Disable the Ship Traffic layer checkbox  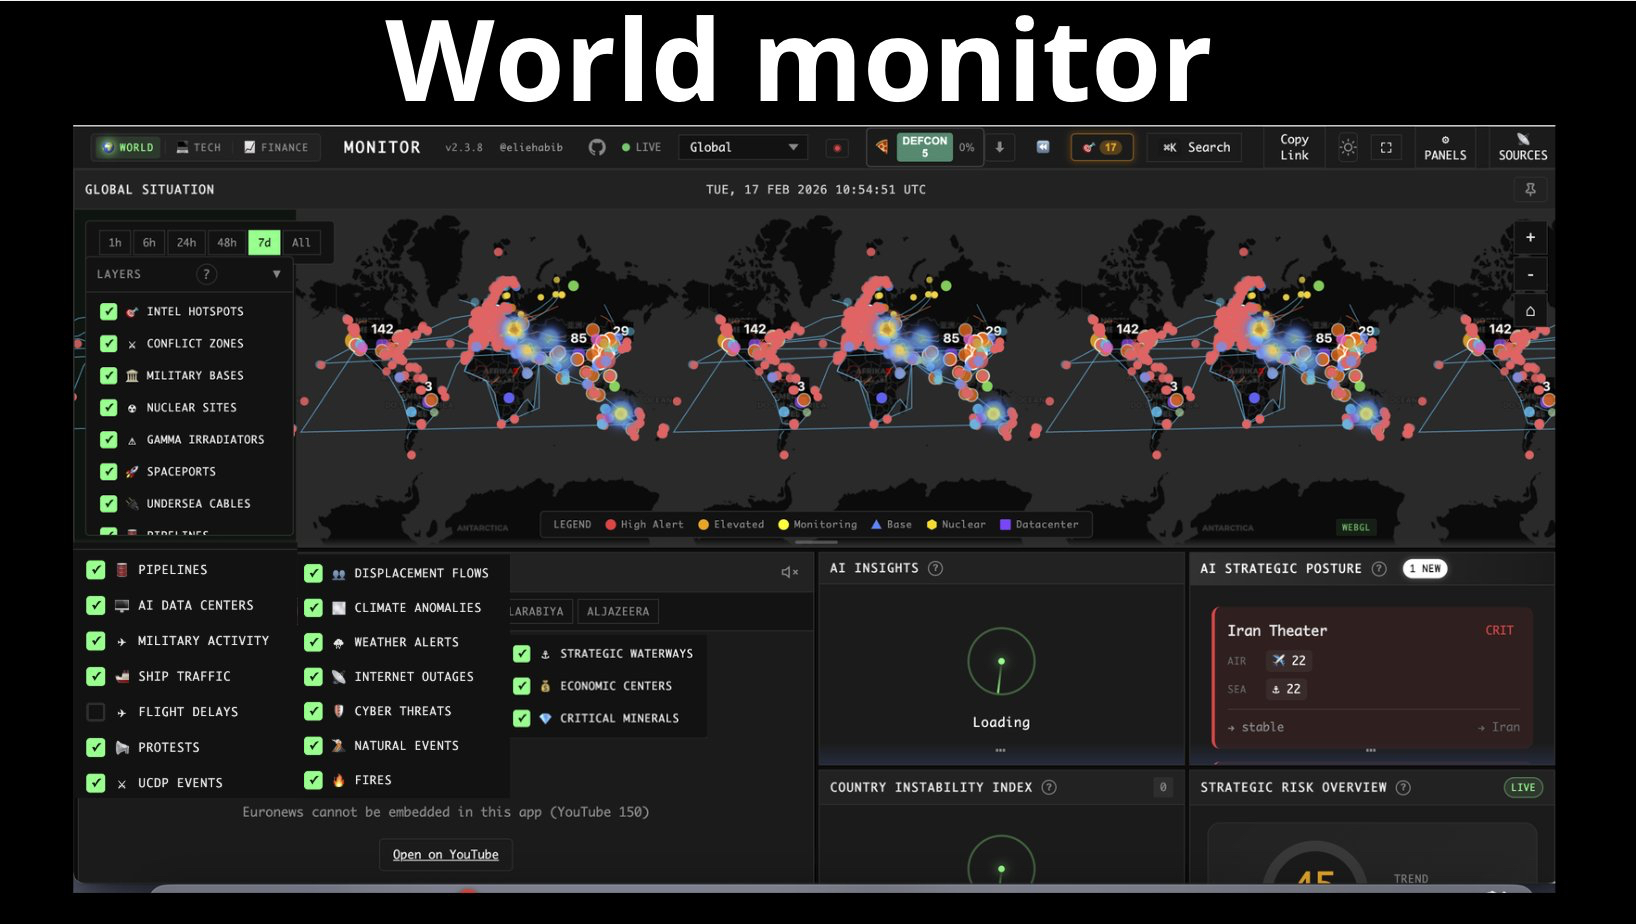coord(96,676)
